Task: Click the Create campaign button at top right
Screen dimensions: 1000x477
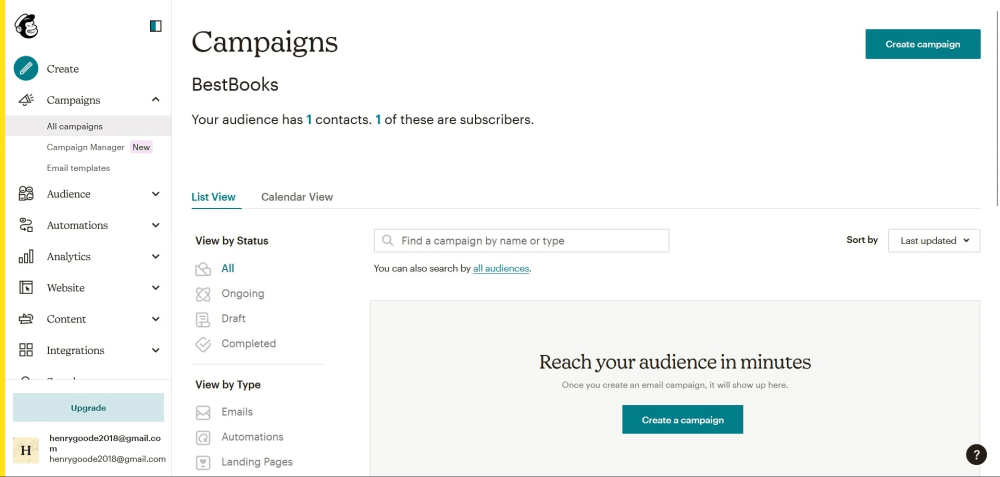Action: (923, 44)
